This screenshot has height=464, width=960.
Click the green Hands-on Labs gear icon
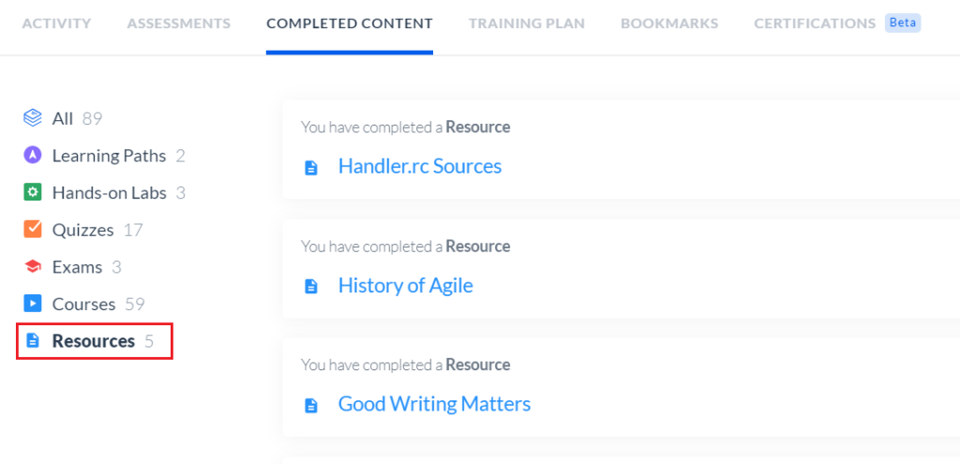tap(32, 193)
